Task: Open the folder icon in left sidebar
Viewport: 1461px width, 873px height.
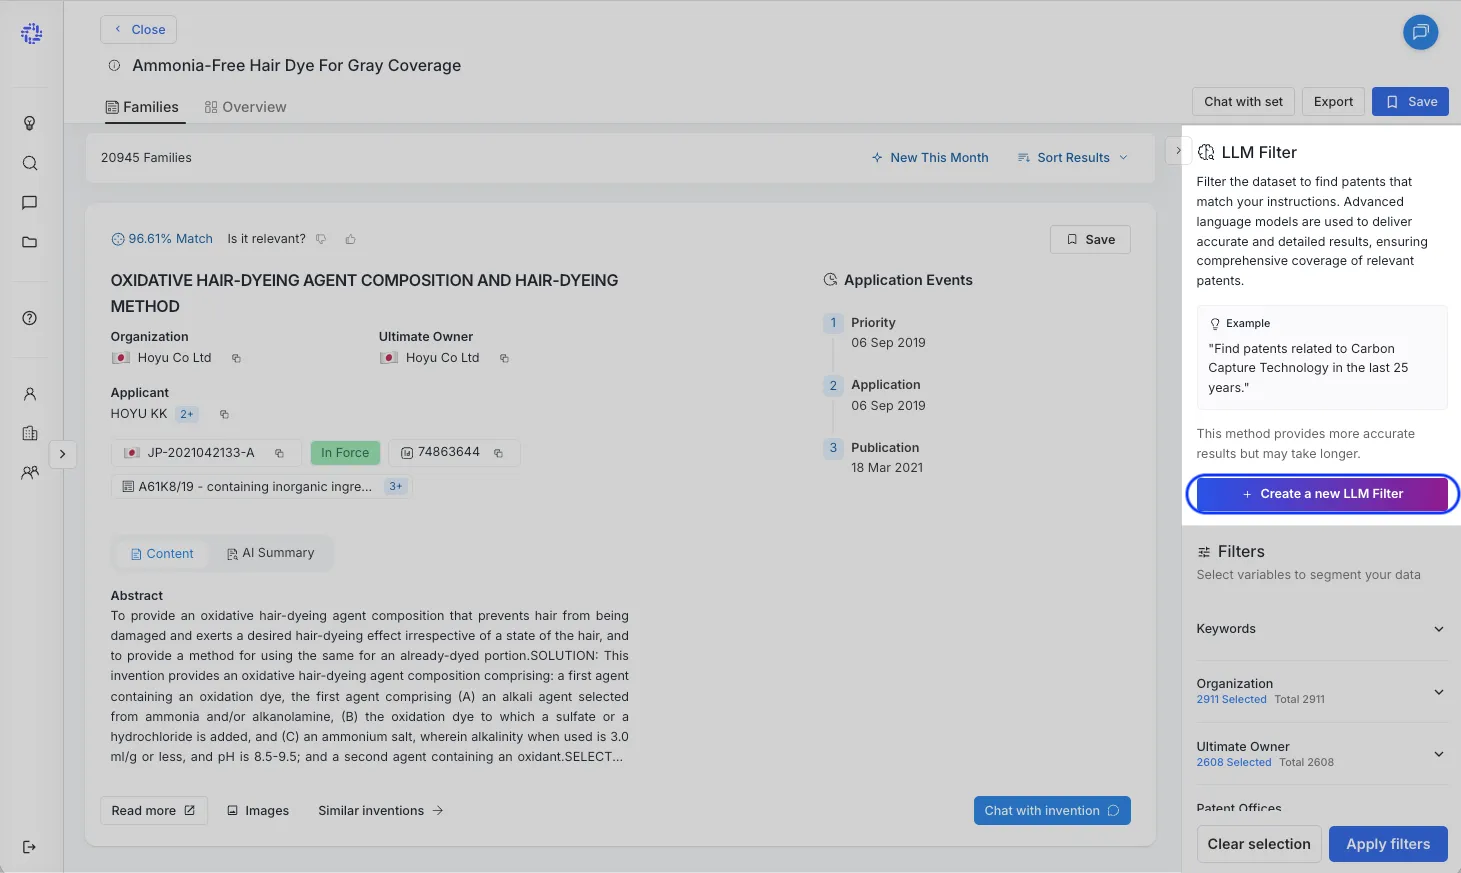Action: [x=30, y=242]
